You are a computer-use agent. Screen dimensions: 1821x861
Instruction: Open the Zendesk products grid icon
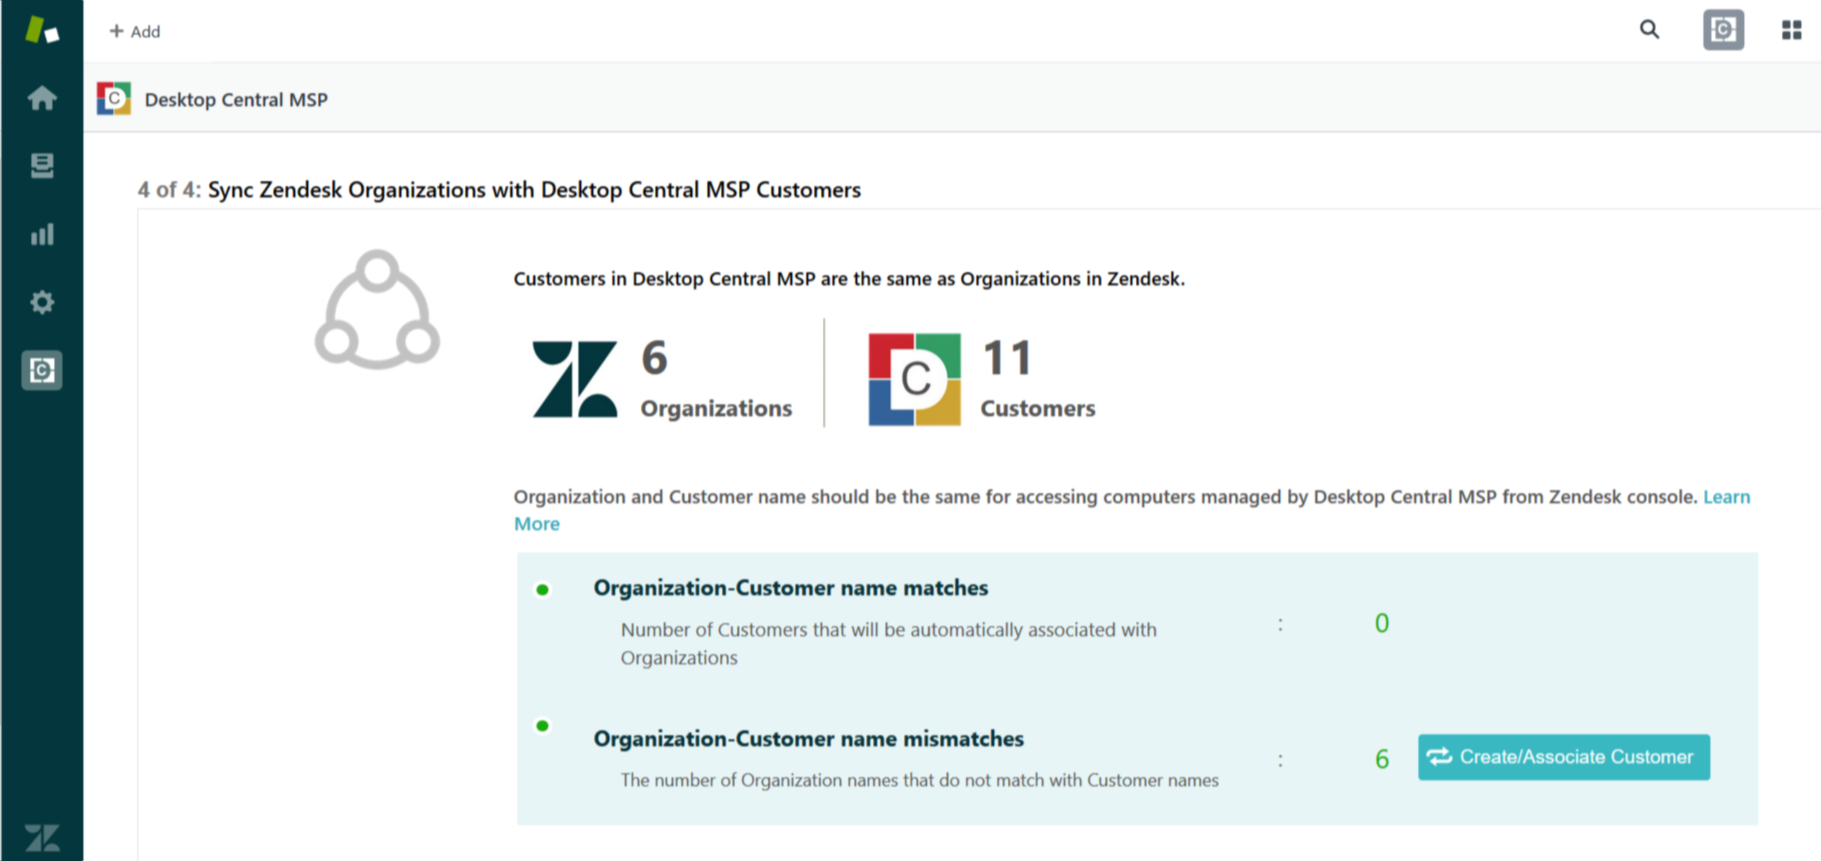(1791, 30)
